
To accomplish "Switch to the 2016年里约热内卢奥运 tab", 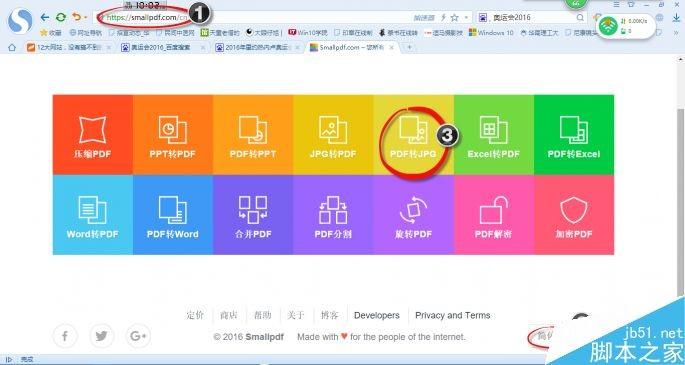I will [256, 48].
